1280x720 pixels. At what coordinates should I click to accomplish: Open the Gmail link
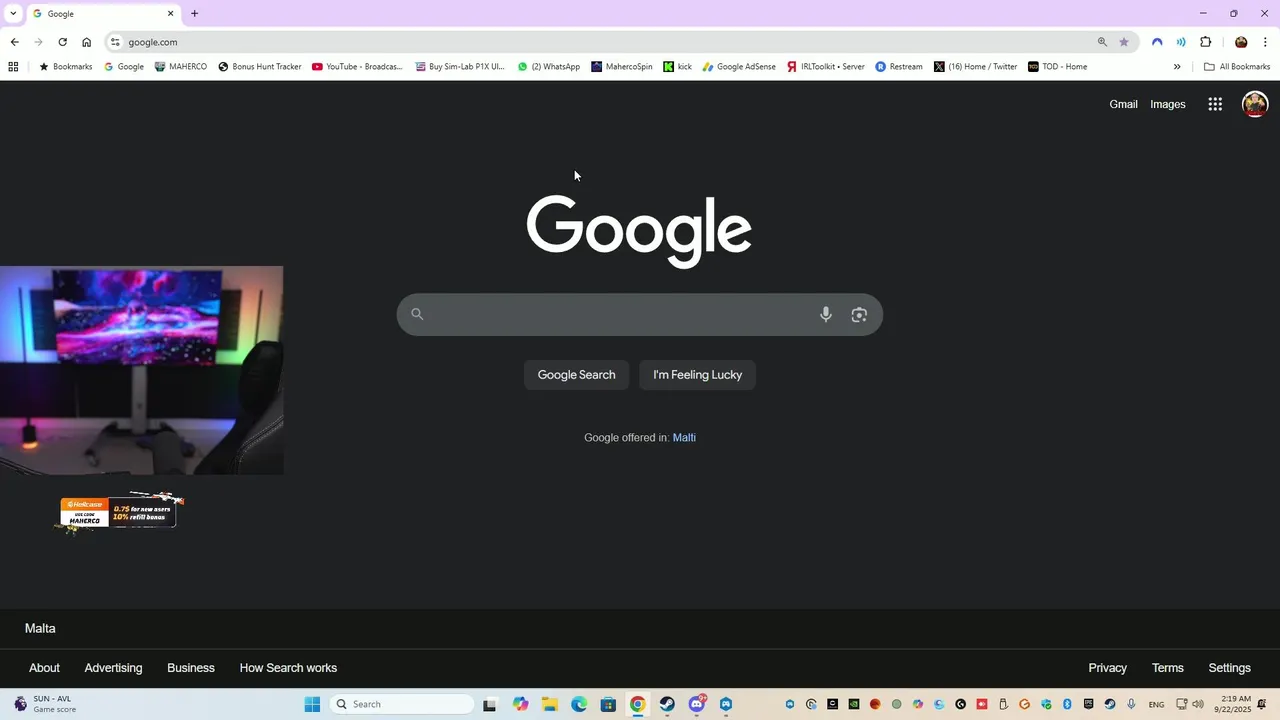point(1123,104)
